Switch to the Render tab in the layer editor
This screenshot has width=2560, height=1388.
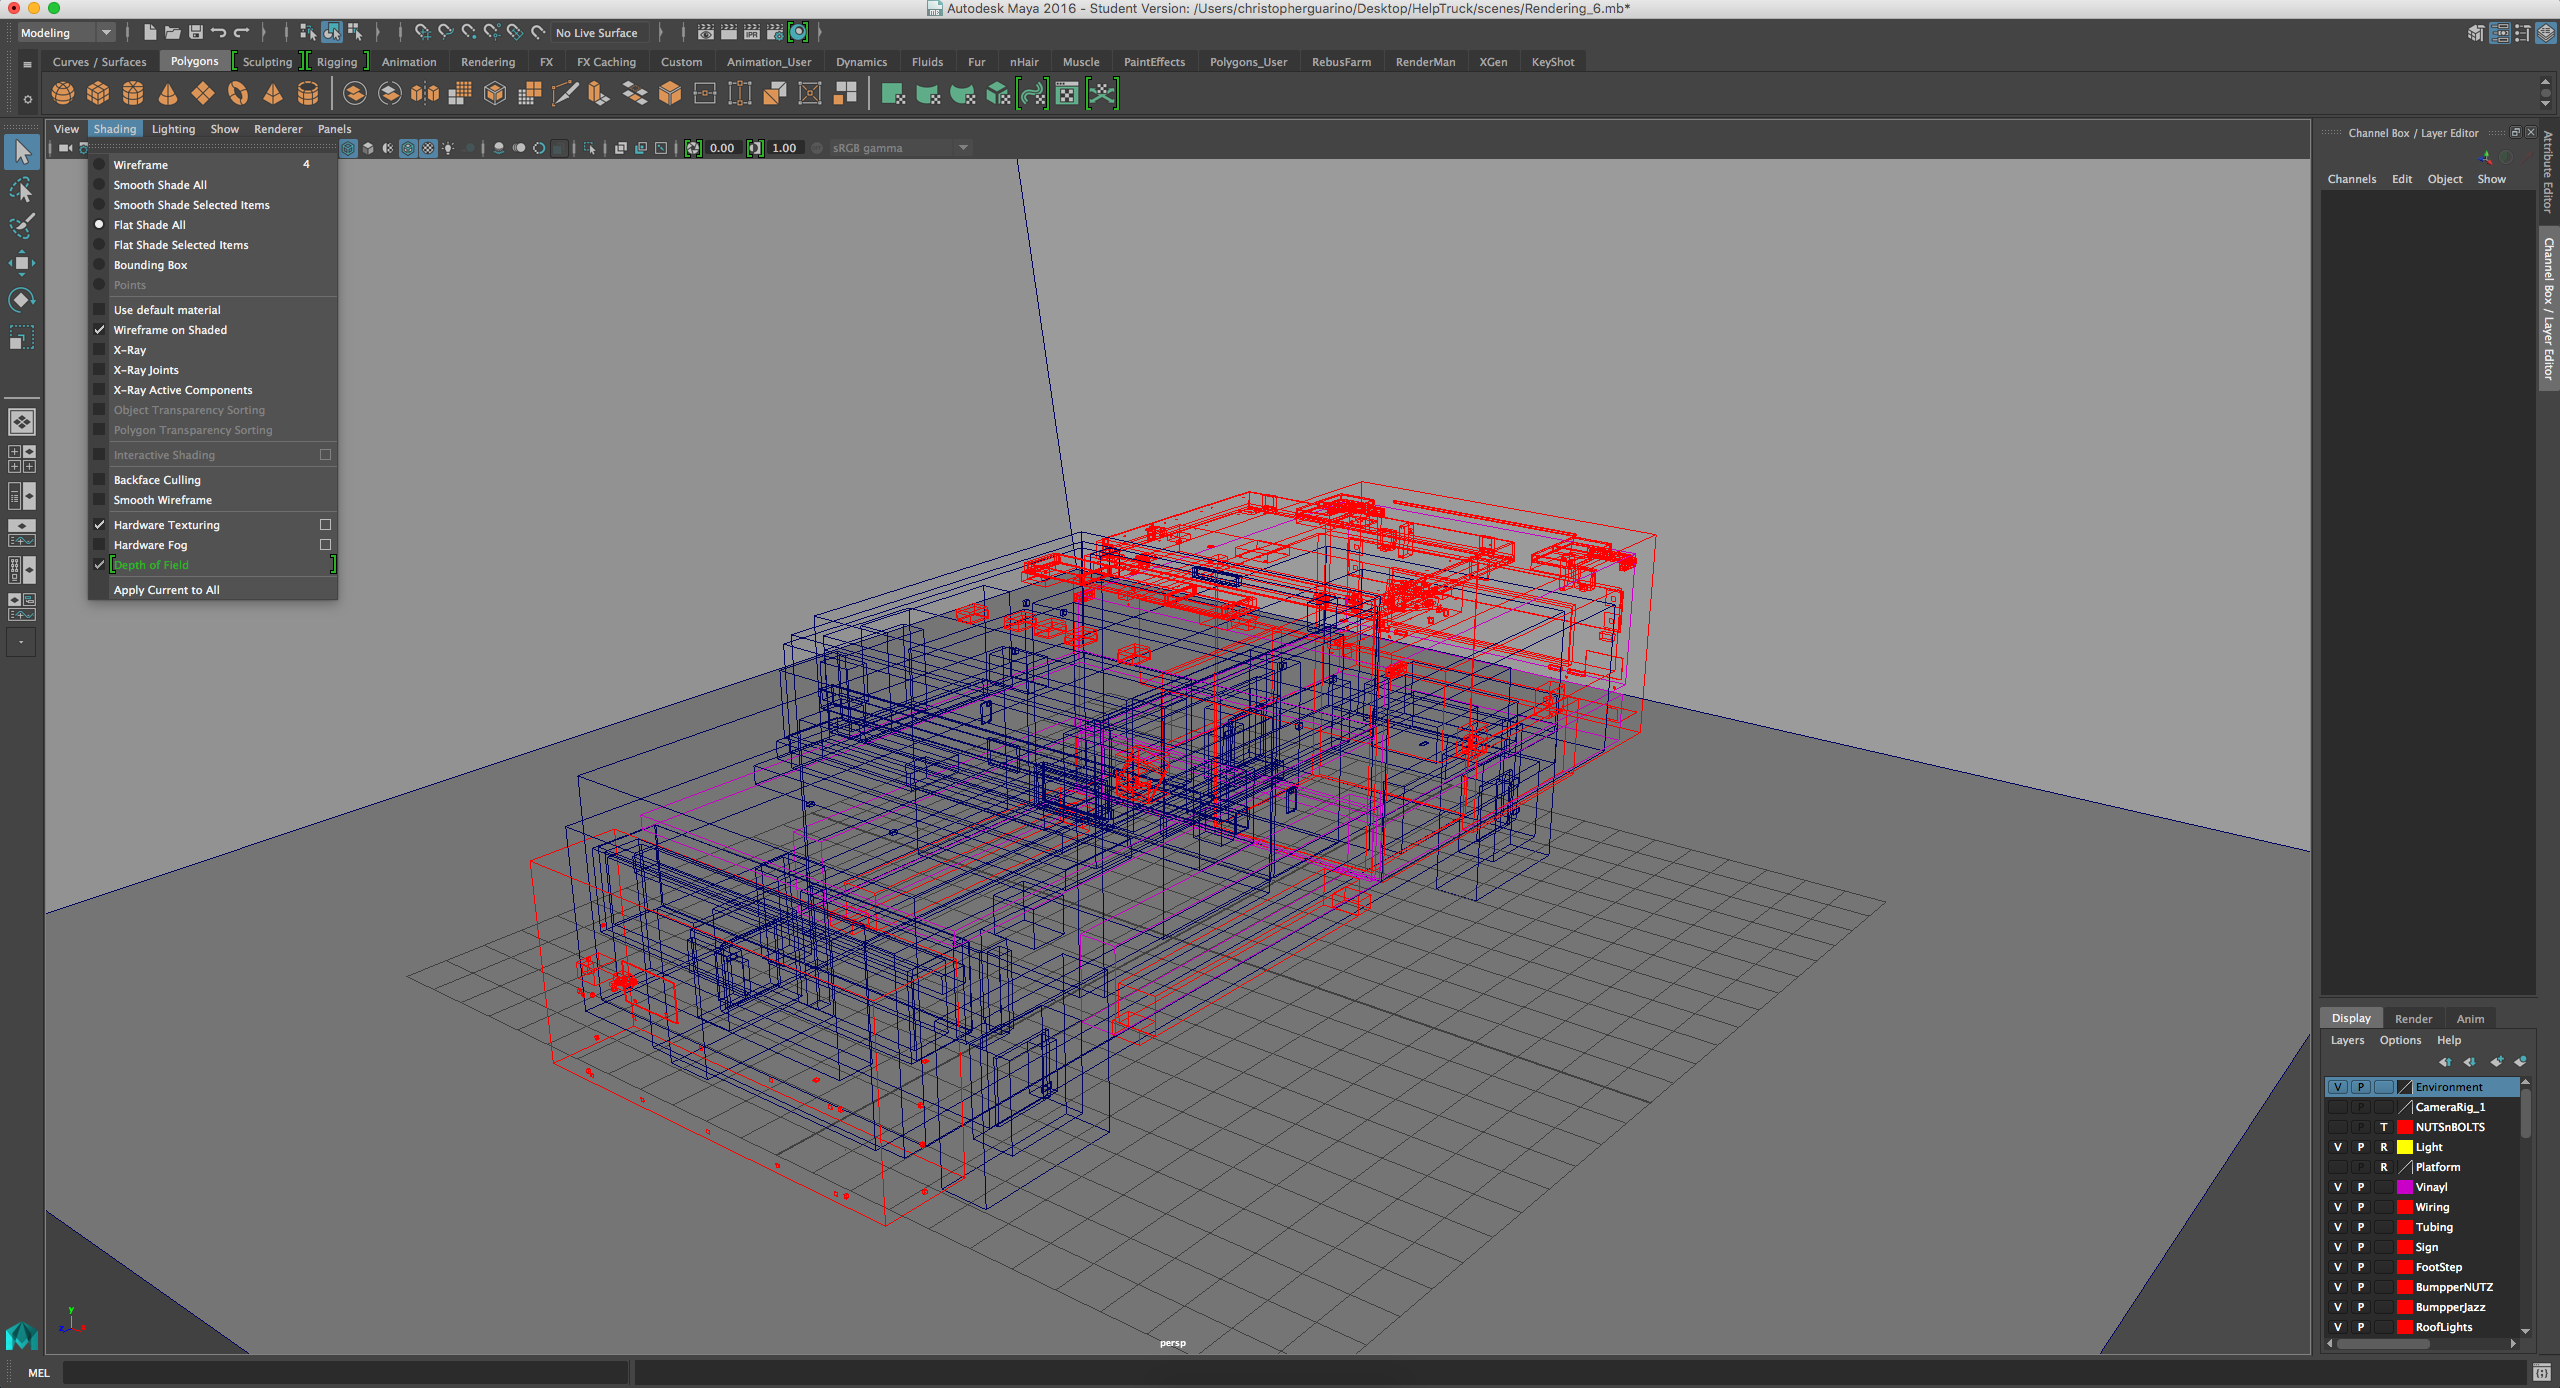coord(2413,1018)
